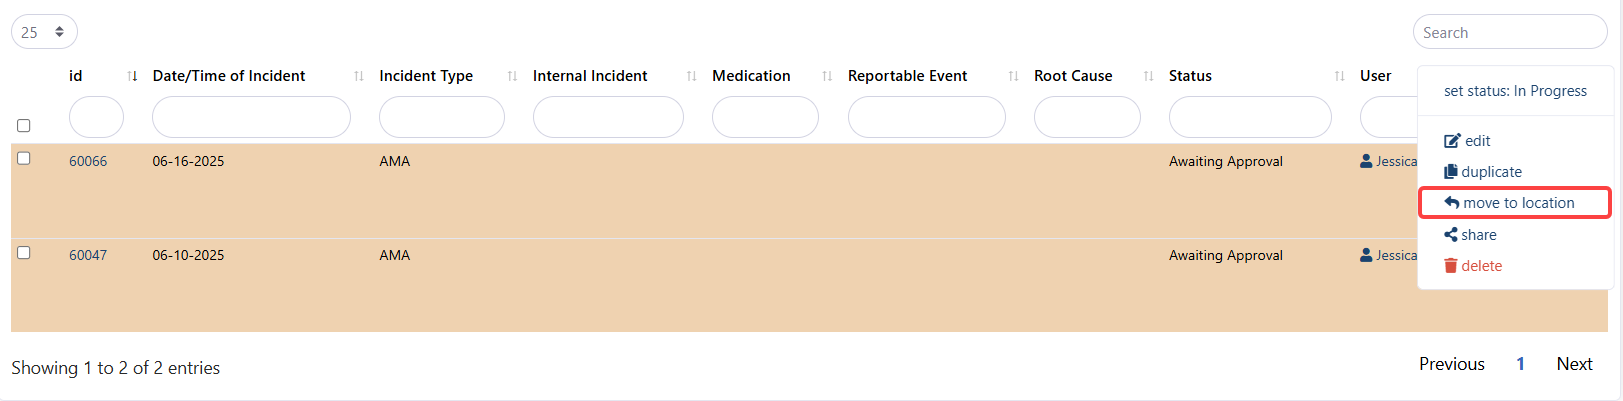Check the box for incident 60047
1623x401 pixels.
pyautogui.click(x=24, y=253)
